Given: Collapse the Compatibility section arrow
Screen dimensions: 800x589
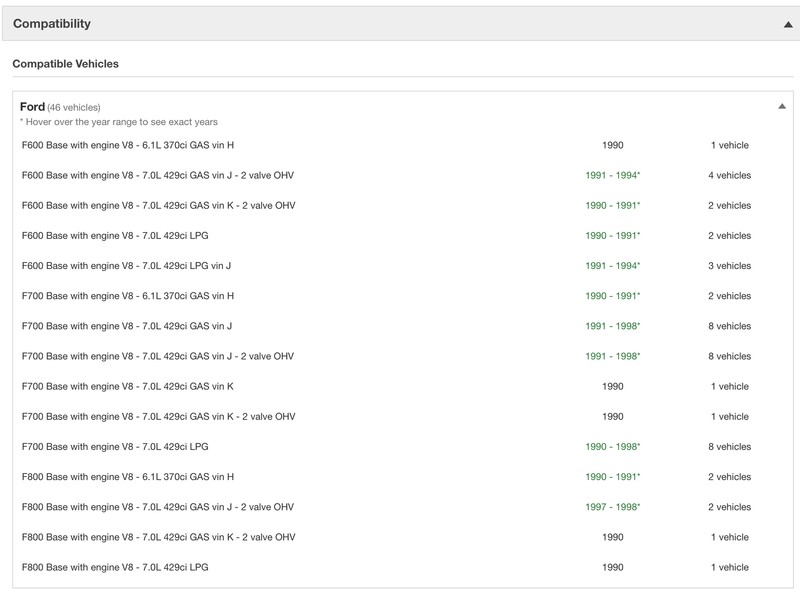Looking at the screenshot, I should pyautogui.click(x=788, y=24).
